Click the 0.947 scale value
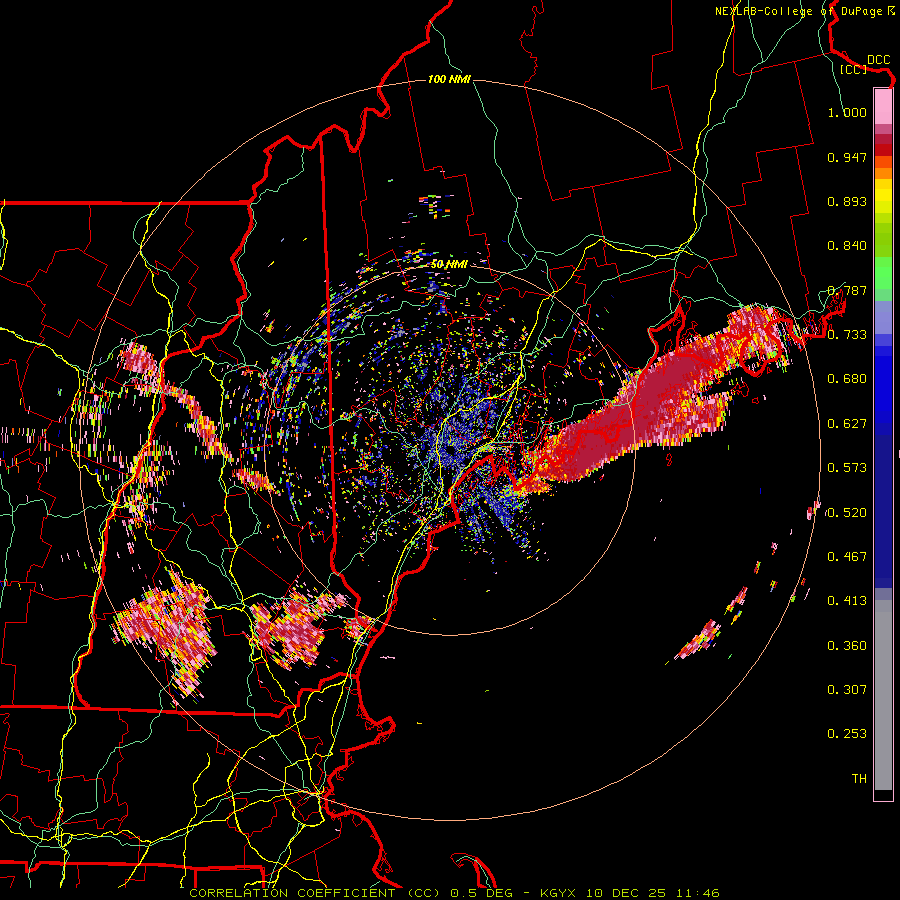 [x=847, y=157]
